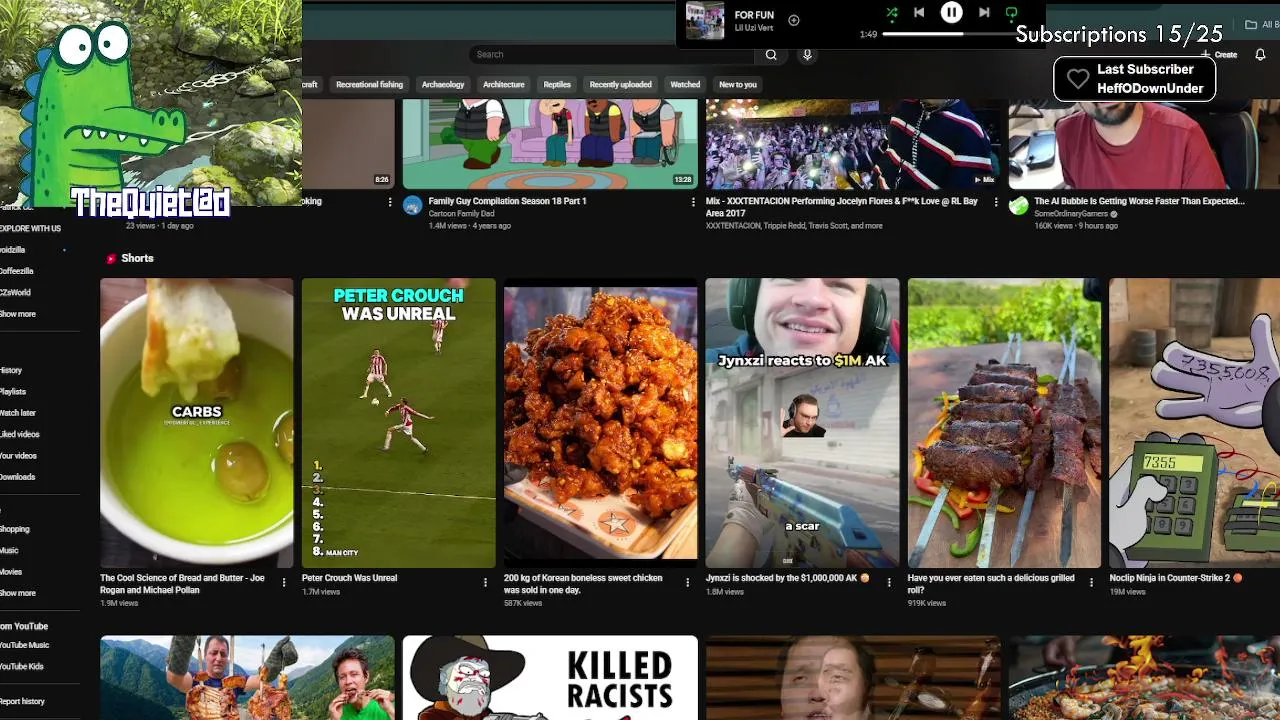The image size is (1280, 720).
Task: Toggle shuffle in the music player
Action: (892, 12)
